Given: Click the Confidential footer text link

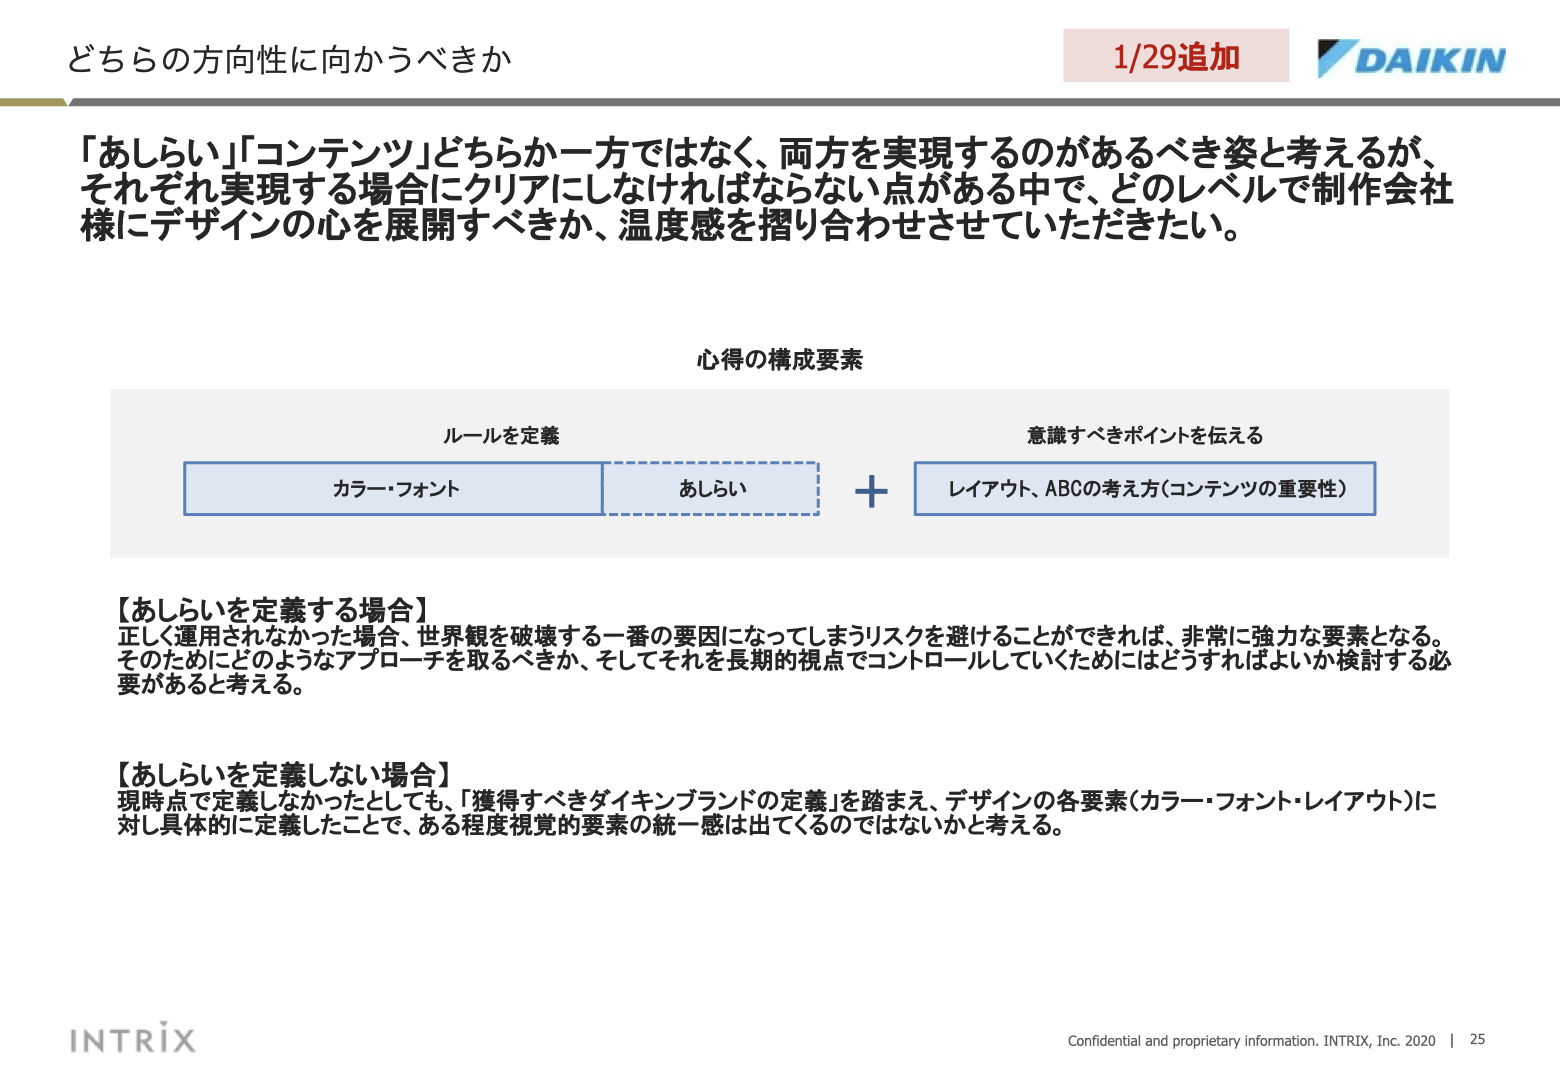Looking at the screenshot, I should 1250,1040.
